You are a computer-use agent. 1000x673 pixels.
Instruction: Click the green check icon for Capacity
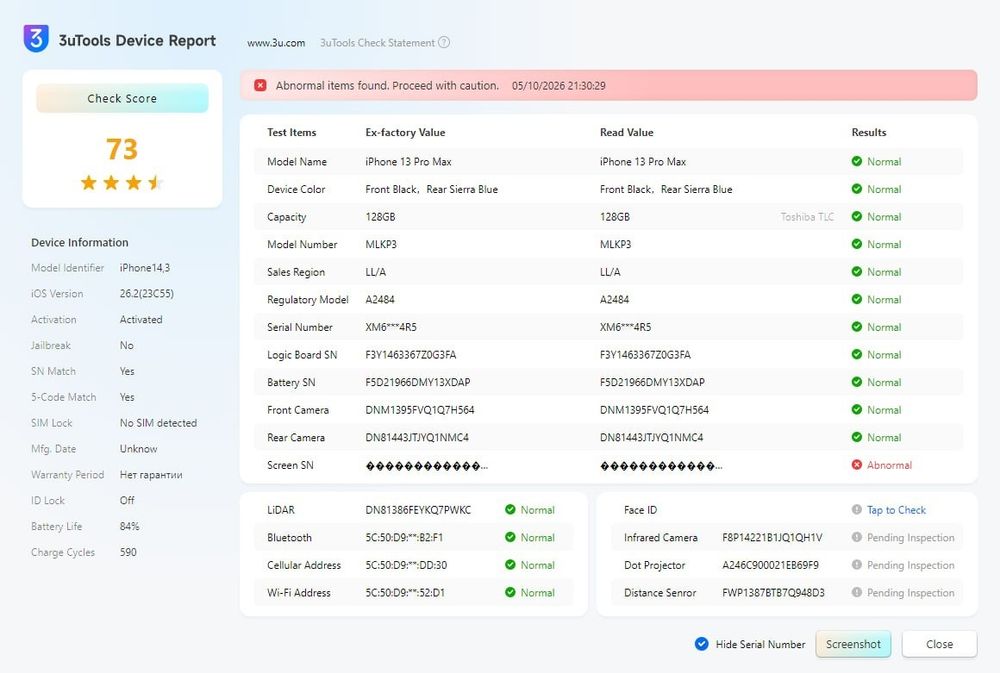point(857,216)
